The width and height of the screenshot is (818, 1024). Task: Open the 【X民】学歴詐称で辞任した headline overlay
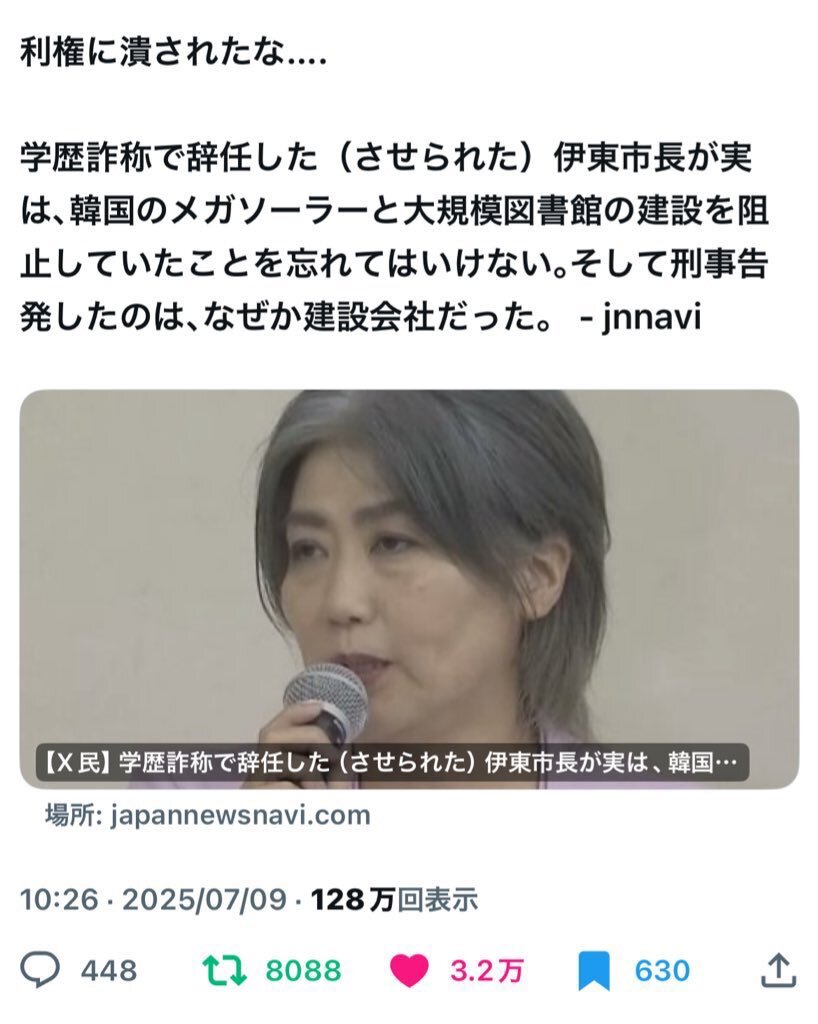392,762
